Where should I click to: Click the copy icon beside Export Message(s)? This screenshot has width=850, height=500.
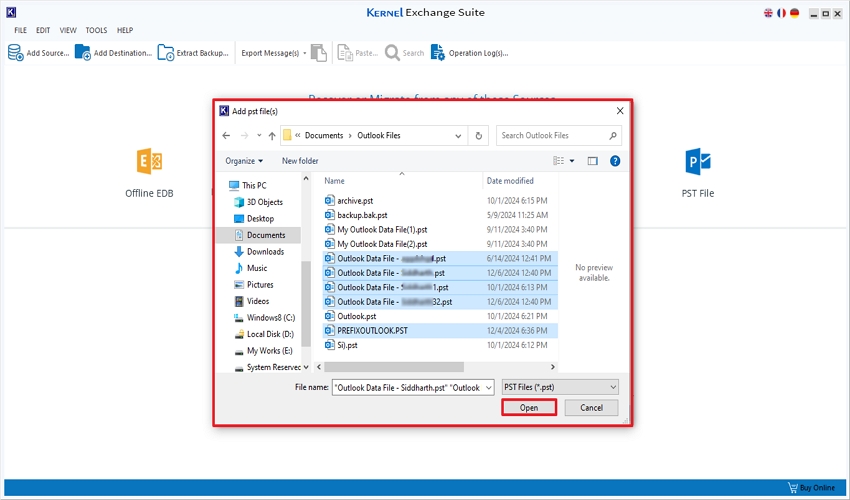pyautogui.click(x=319, y=53)
